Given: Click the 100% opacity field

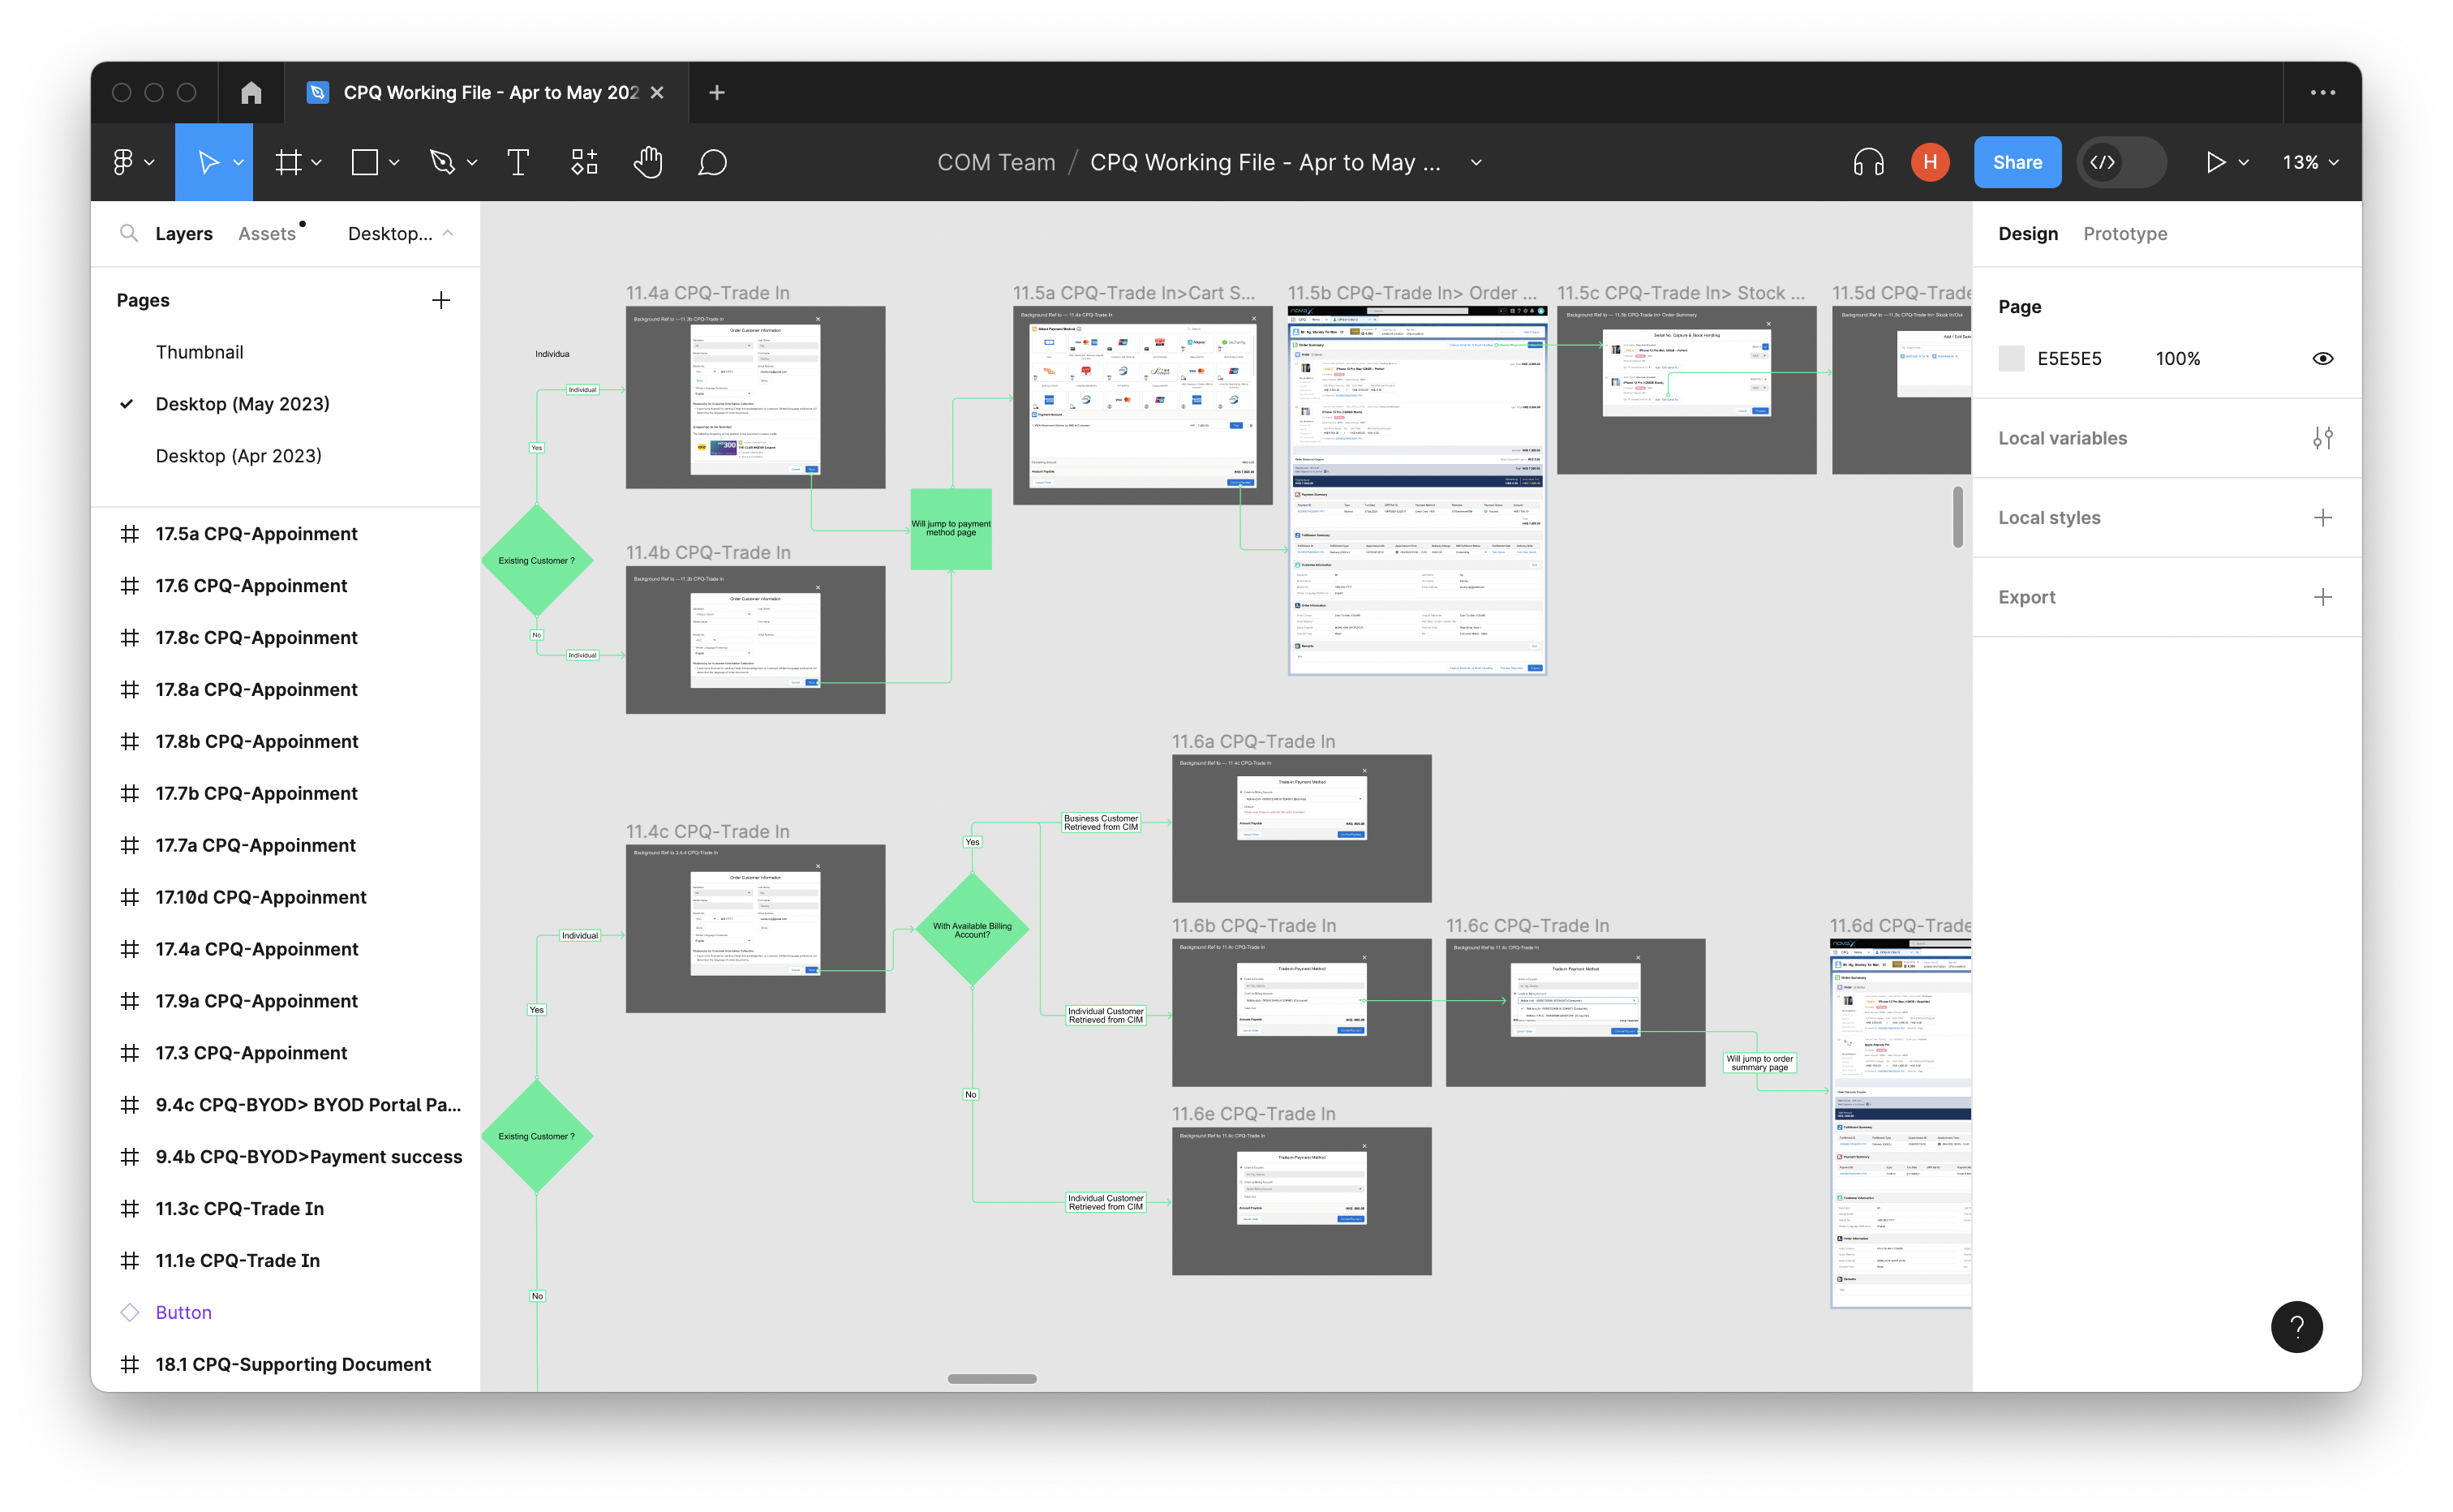Looking at the screenshot, I should click(2177, 358).
